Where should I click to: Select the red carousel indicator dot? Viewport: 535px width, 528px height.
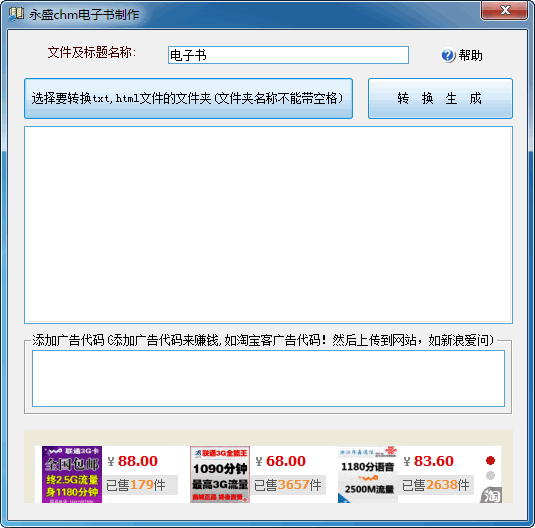pyautogui.click(x=490, y=460)
